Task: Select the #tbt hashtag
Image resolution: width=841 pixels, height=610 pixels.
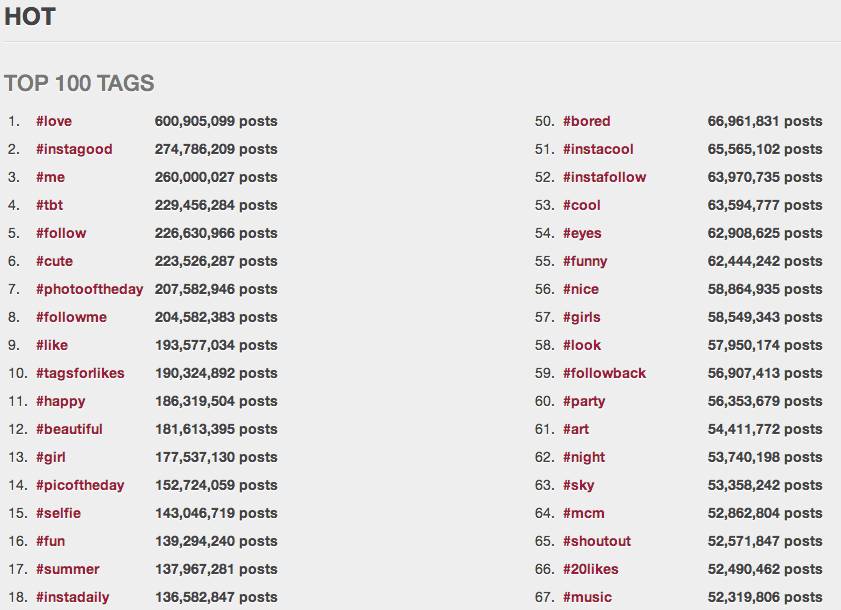Action: pos(50,205)
